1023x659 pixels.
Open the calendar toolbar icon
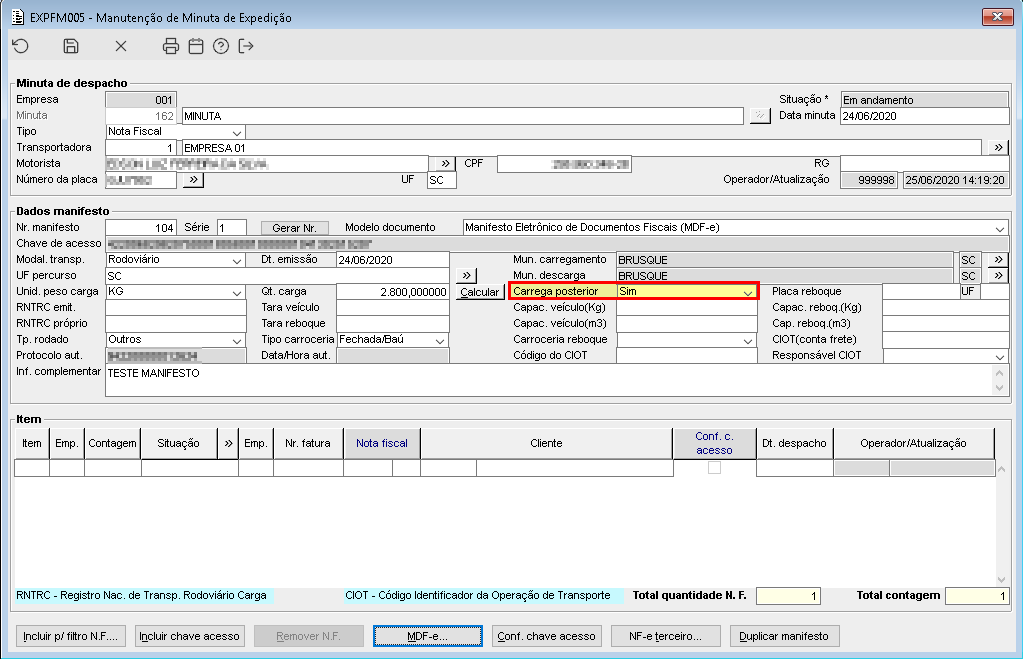click(x=196, y=46)
